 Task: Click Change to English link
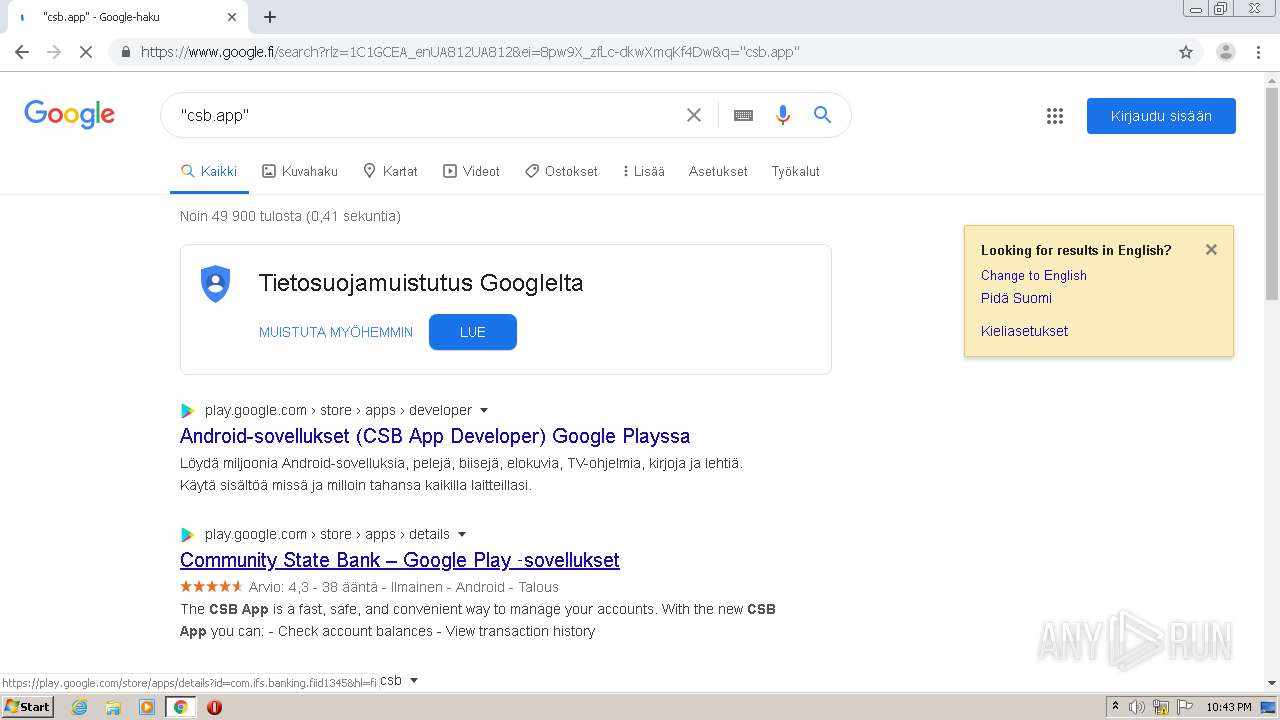(x=1033, y=275)
